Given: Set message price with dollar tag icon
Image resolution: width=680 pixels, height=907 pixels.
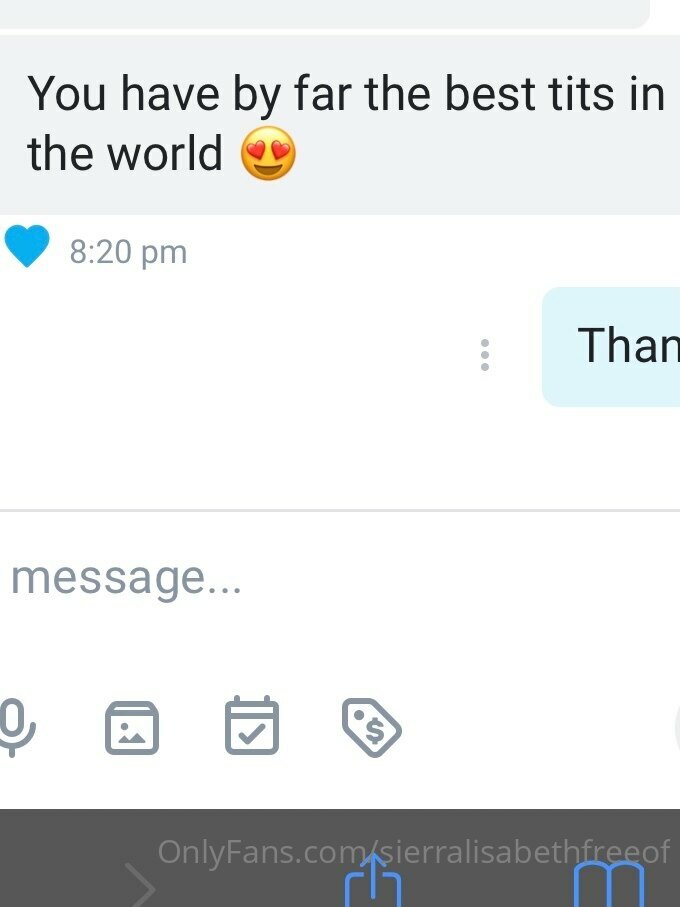Looking at the screenshot, I should [372, 728].
